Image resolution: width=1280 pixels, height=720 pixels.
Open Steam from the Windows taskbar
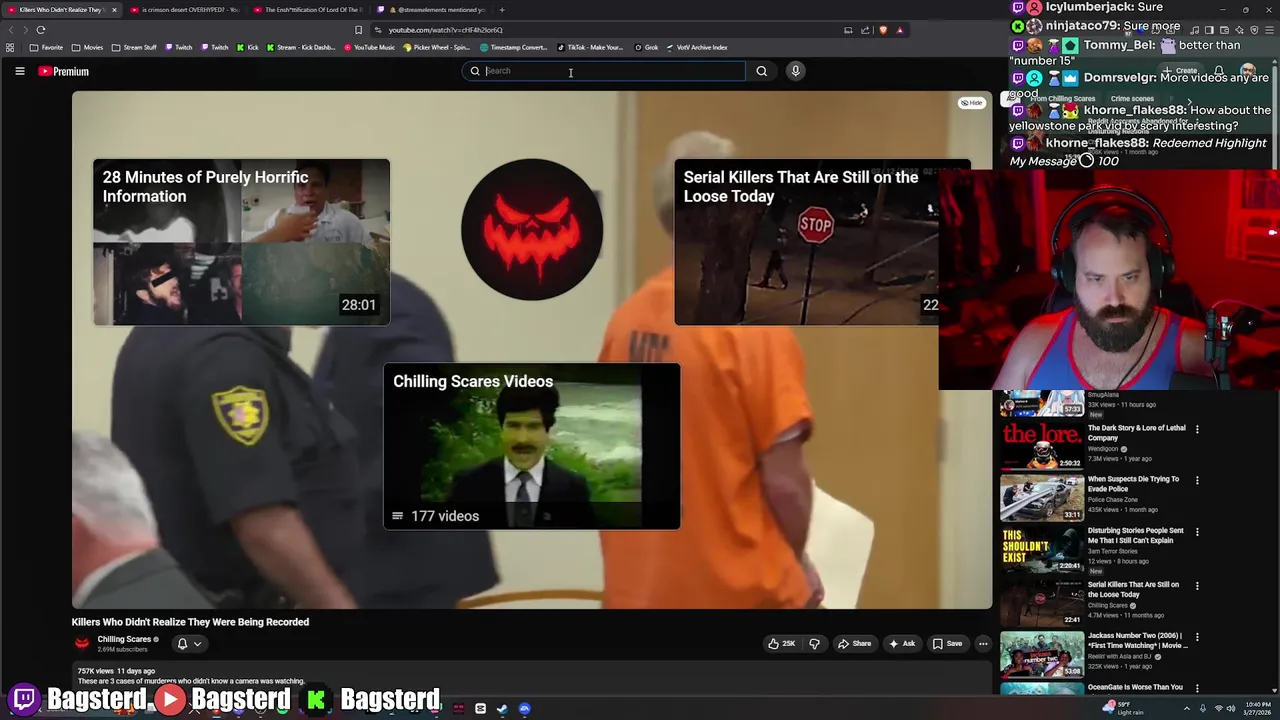[502, 709]
